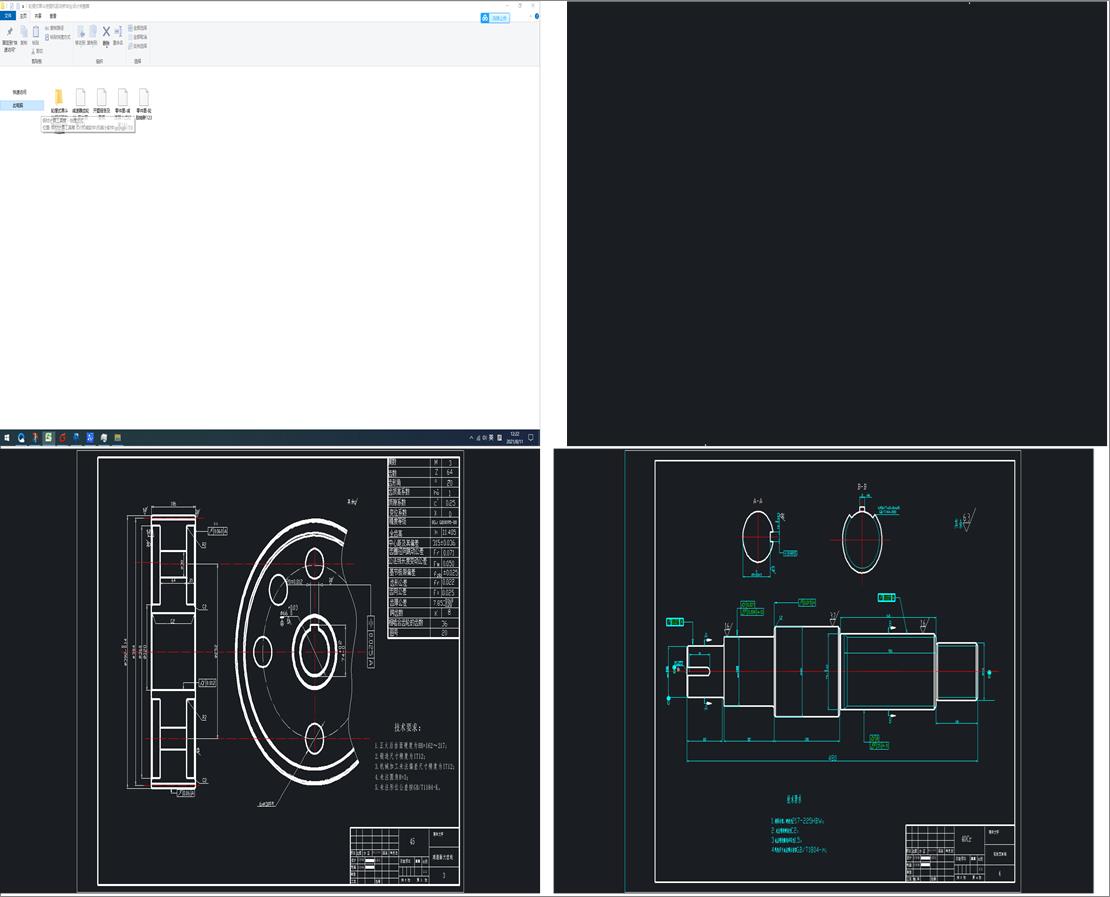
Task: Select the last file in folder
Action: pyautogui.click(x=144, y=98)
